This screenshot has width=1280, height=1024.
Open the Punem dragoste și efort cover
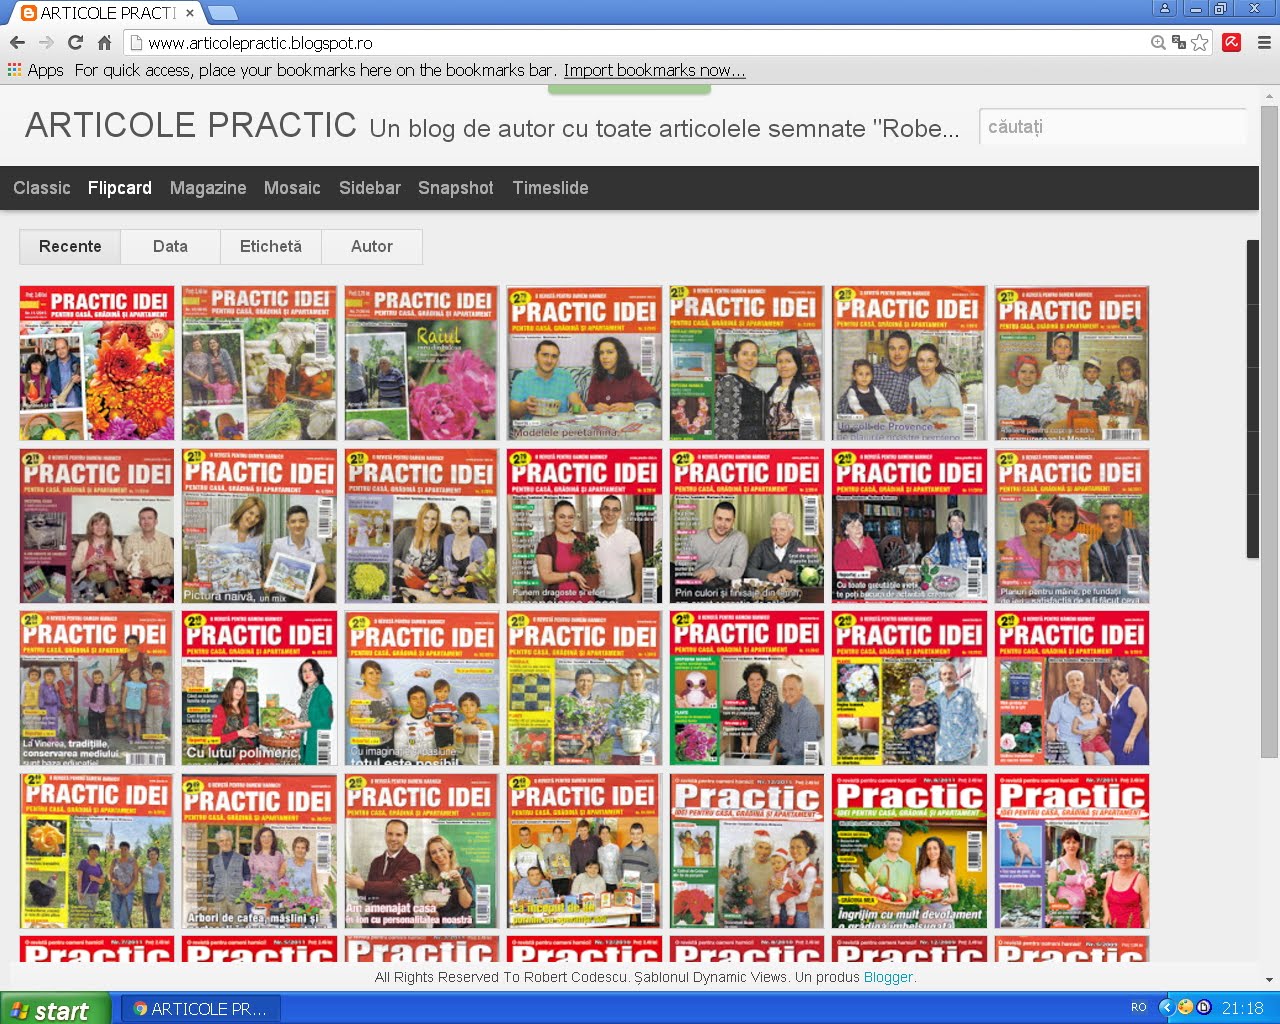pyautogui.click(x=584, y=526)
